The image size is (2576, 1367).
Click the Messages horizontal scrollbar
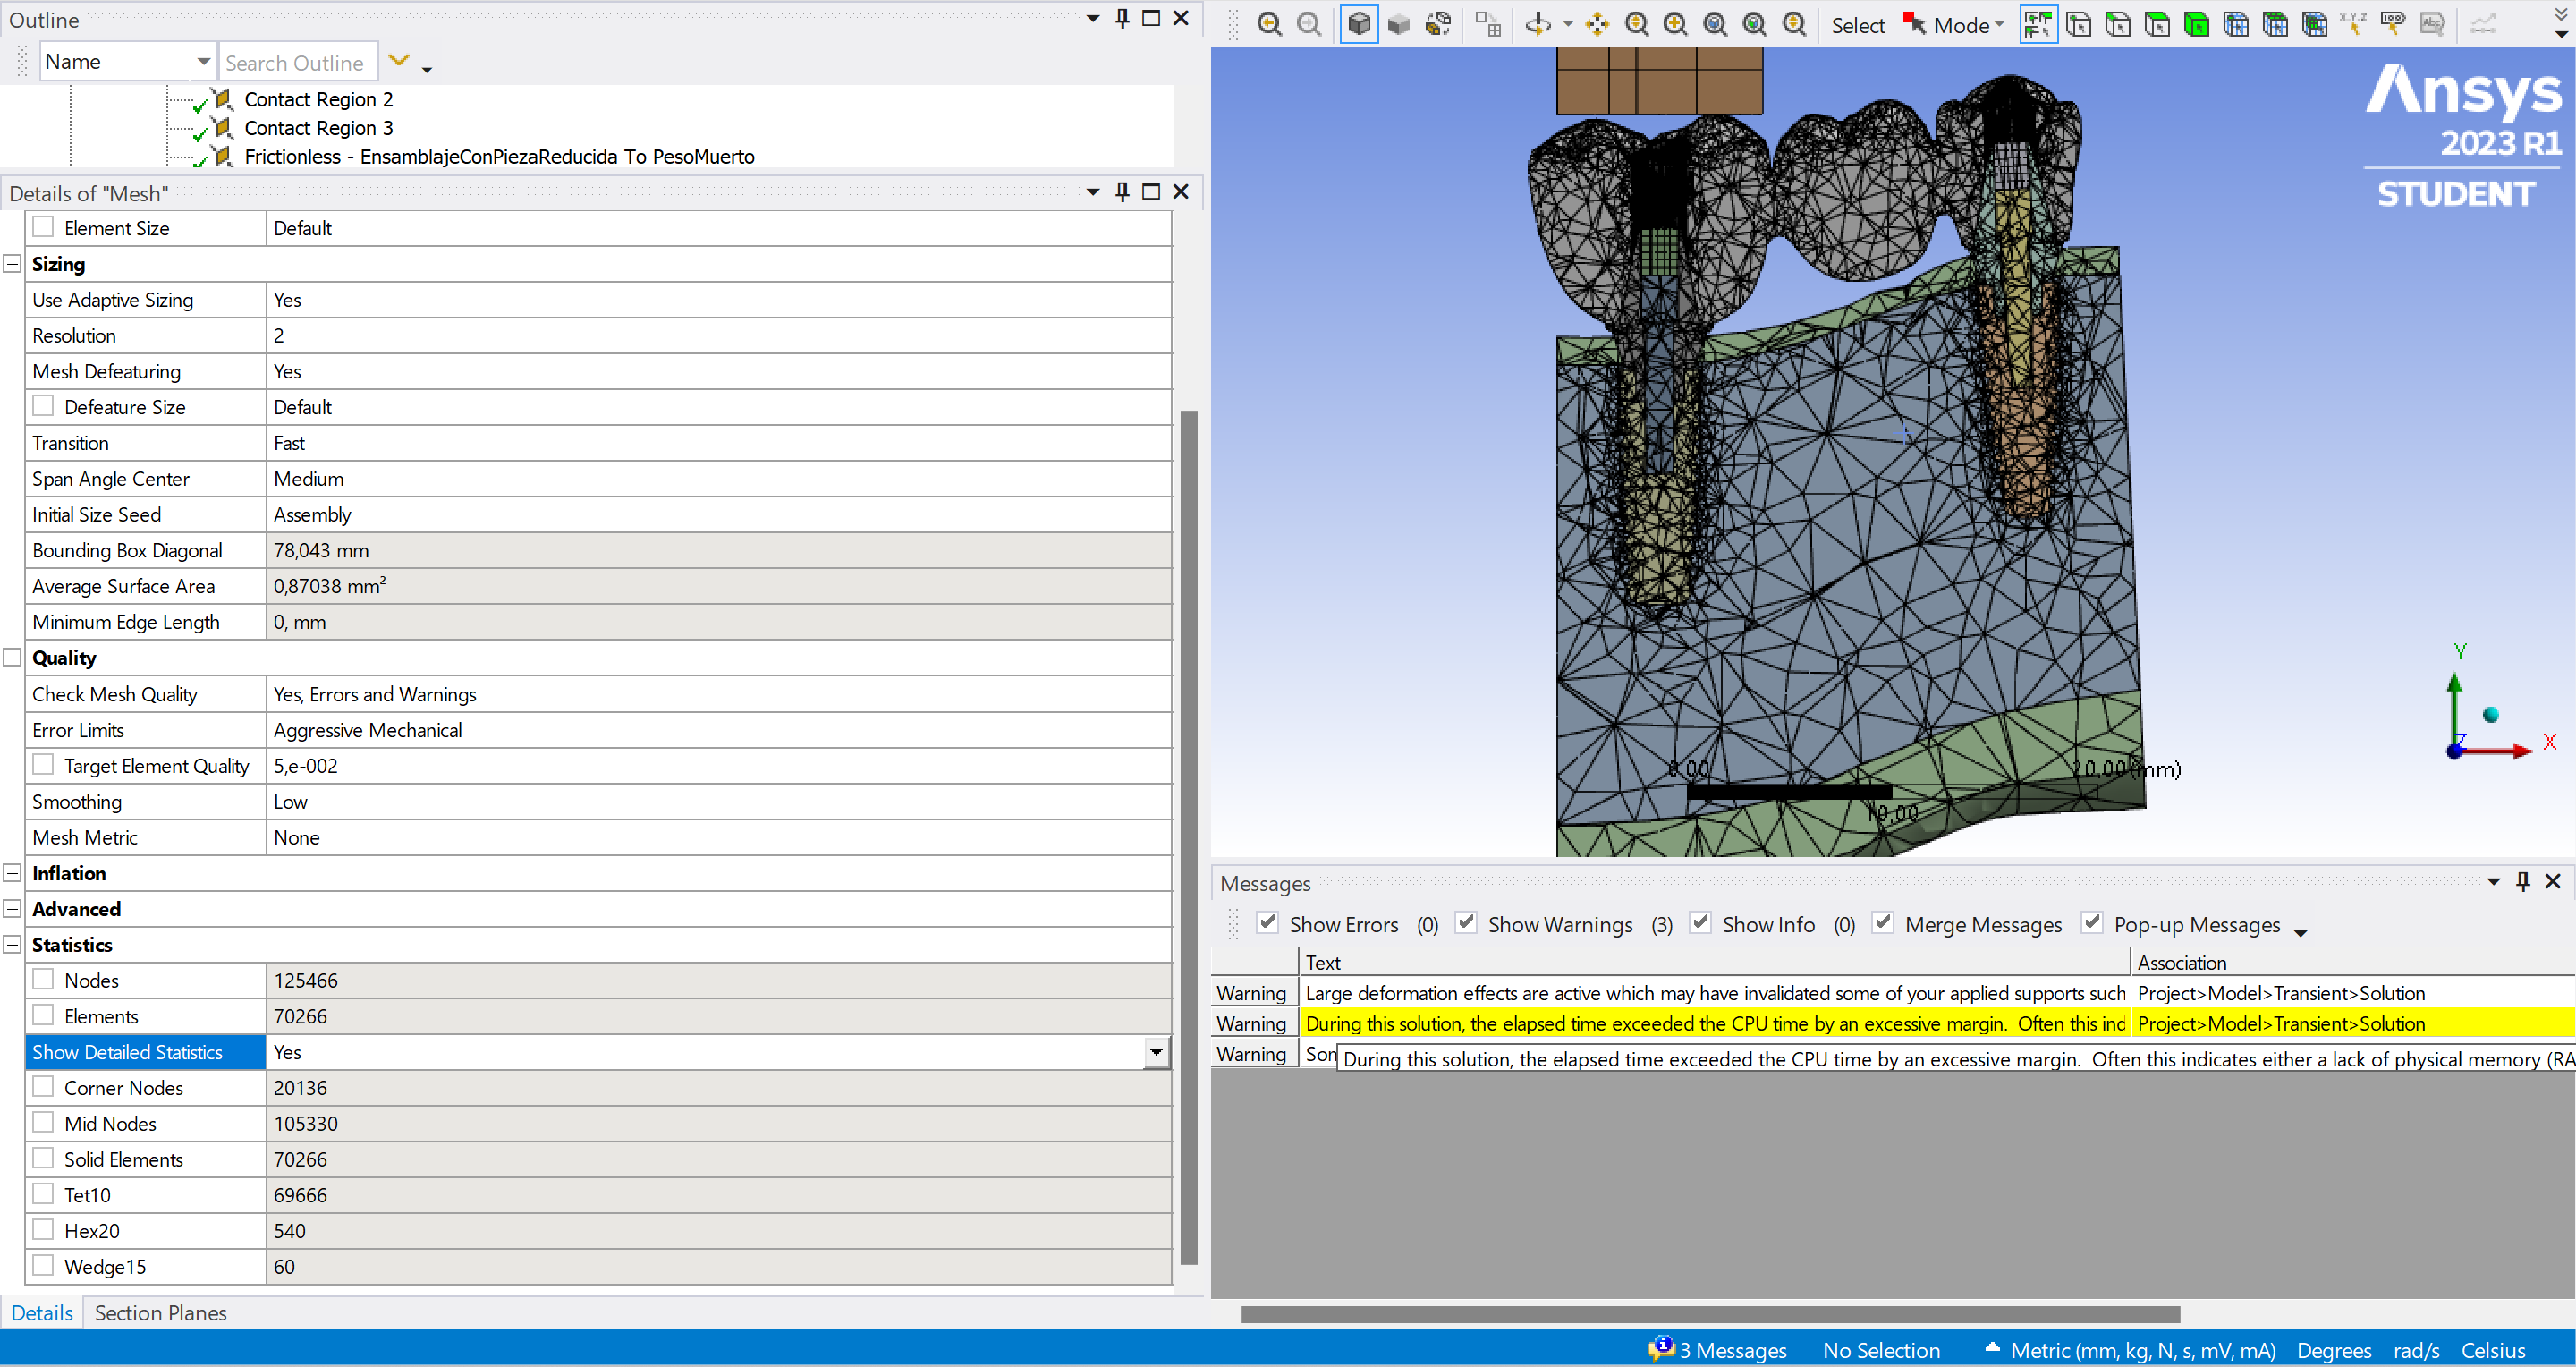1710,1314
